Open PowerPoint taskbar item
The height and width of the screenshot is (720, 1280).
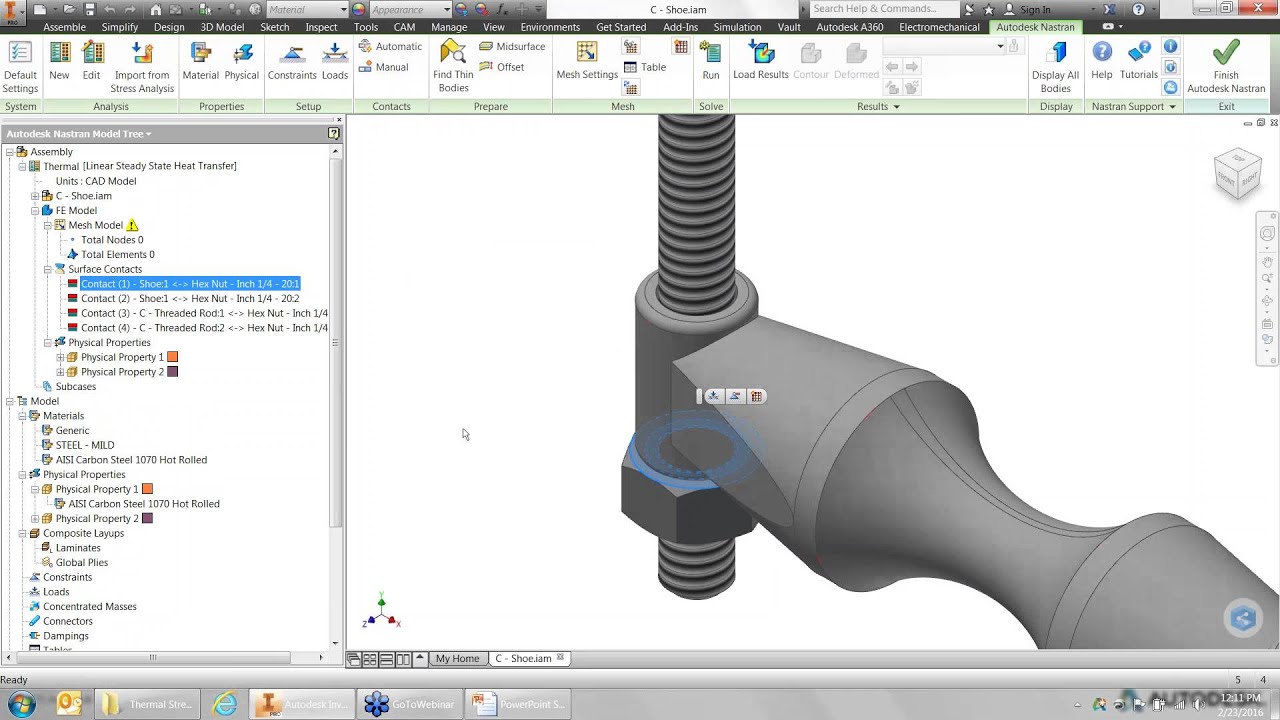[519, 704]
